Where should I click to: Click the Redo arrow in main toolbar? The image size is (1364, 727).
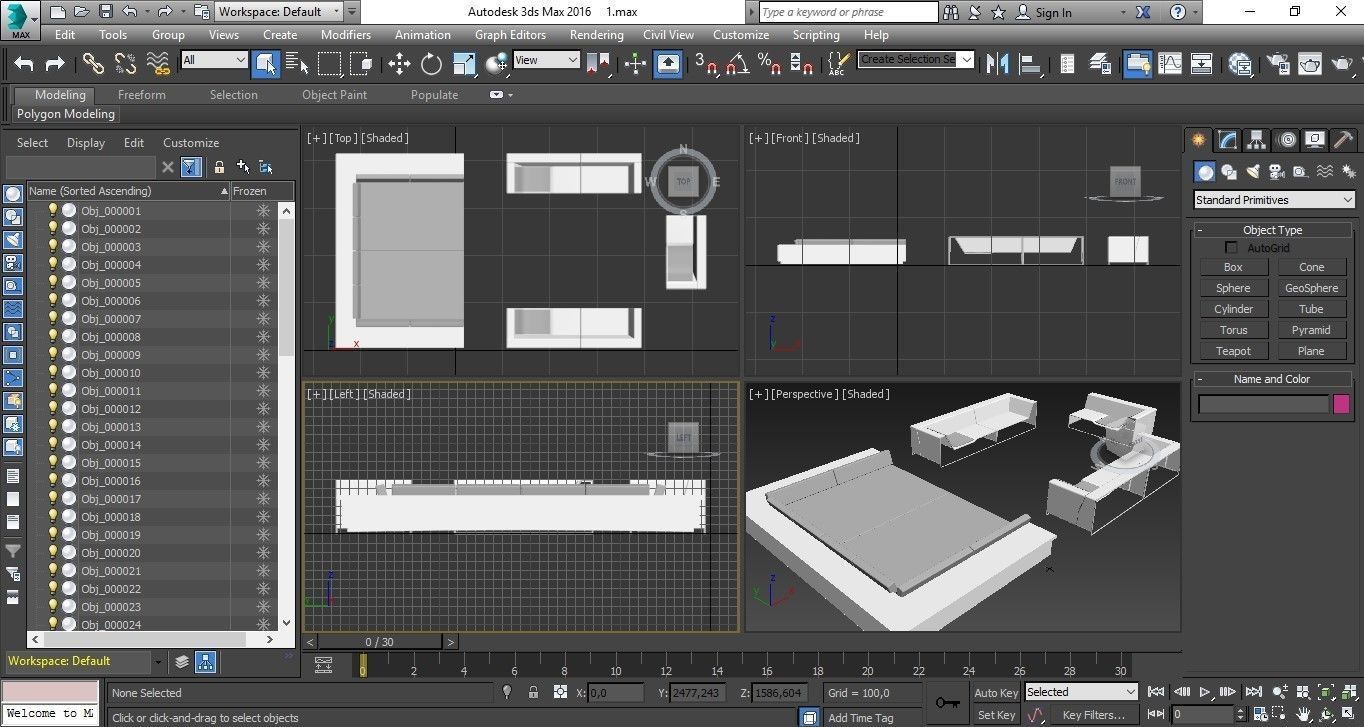point(56,63)
